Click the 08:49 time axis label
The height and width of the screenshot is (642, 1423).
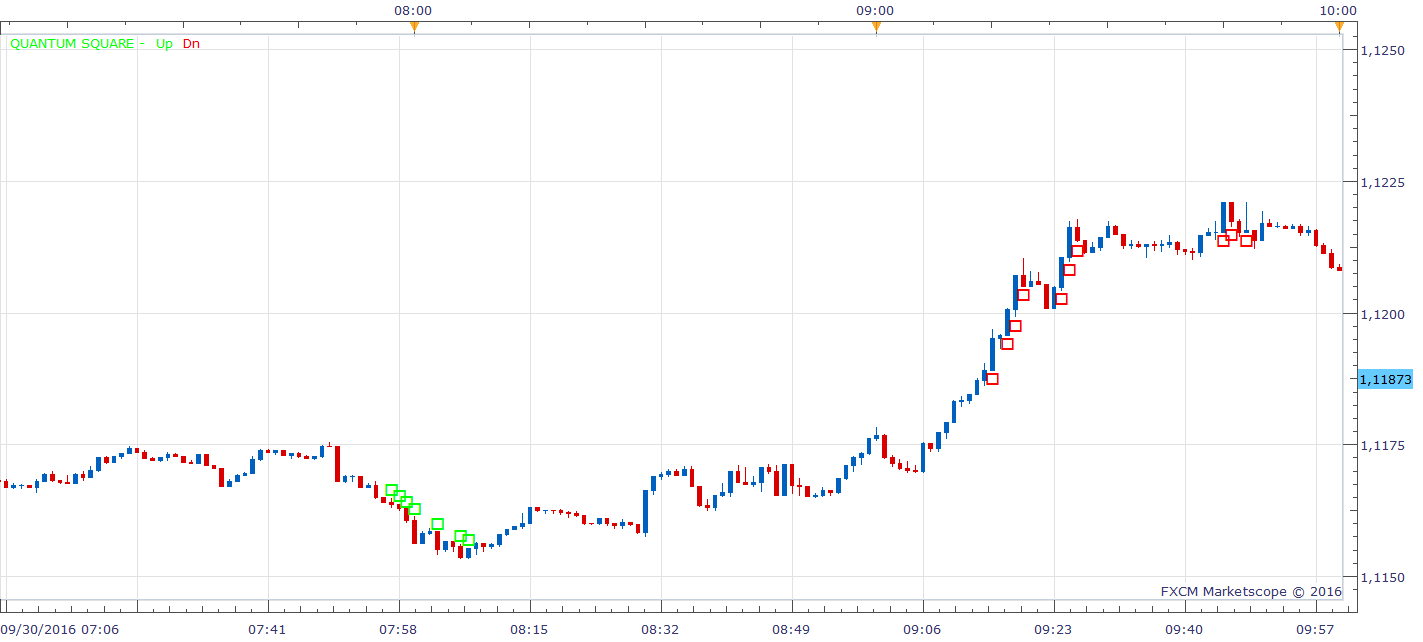[x=791, y=629]
